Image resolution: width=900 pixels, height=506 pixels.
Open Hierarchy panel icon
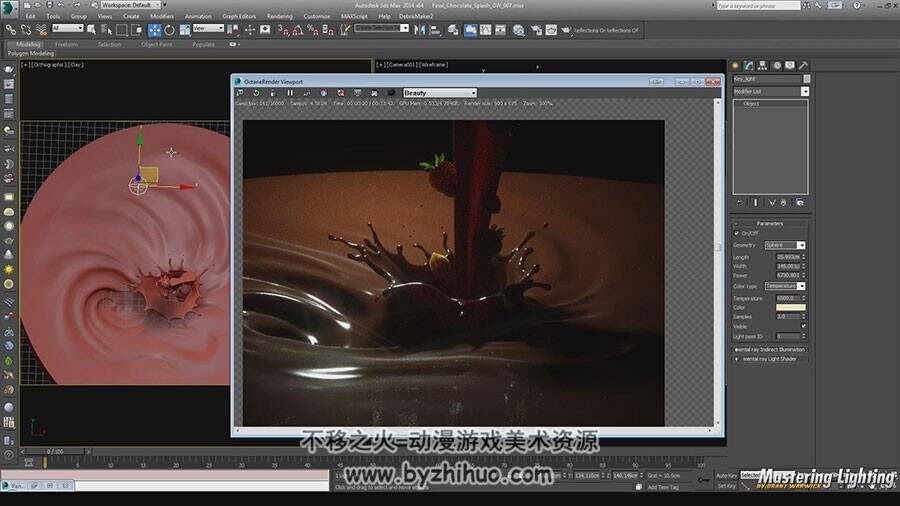click(762, 65)
